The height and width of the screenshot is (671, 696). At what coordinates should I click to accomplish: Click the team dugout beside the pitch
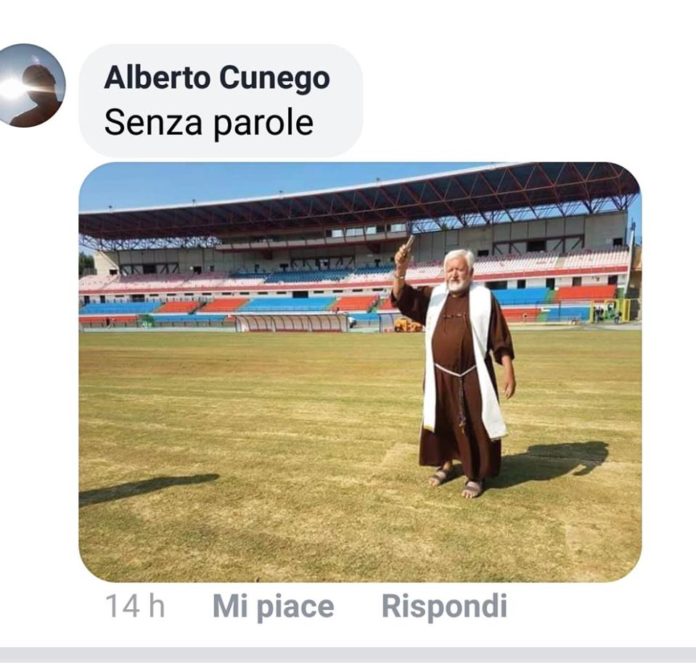[x=291, y=323]
